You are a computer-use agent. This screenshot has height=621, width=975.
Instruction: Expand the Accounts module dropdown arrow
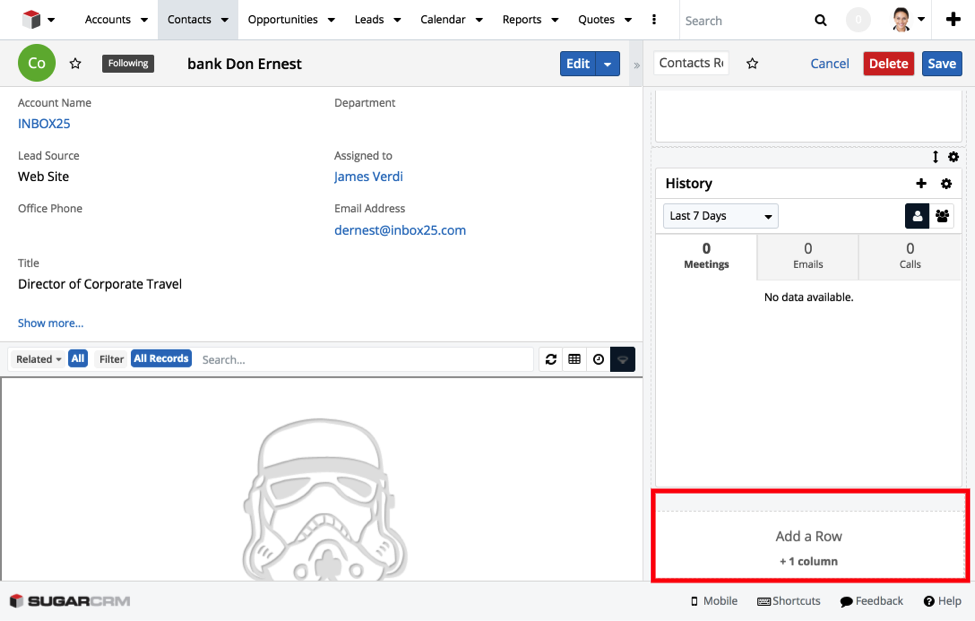click(x=144, y=20)
